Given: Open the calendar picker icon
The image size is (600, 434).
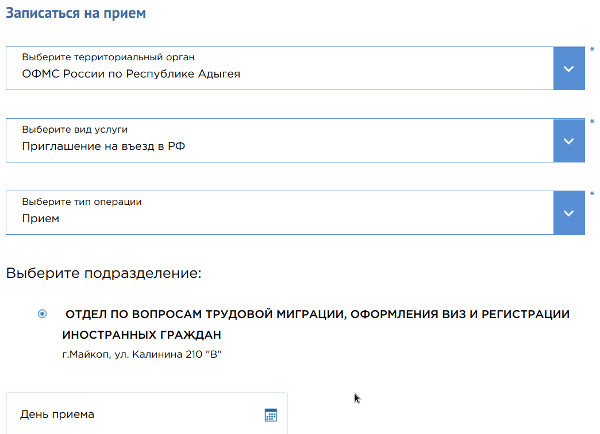Looking at the screenshot, I should point(271,415).
